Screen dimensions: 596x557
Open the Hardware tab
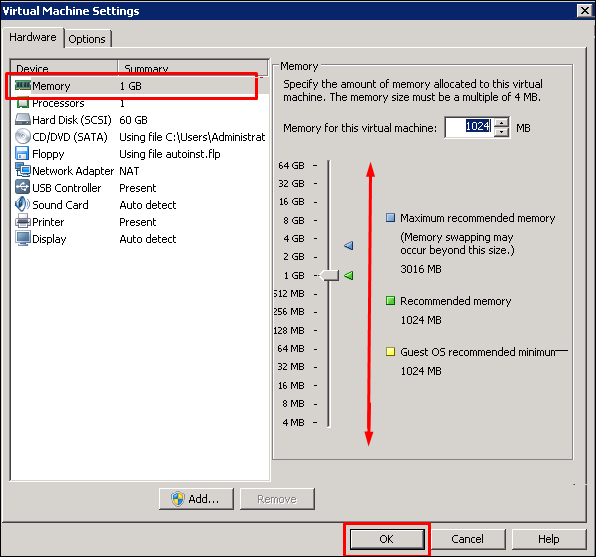click(33, 37)
